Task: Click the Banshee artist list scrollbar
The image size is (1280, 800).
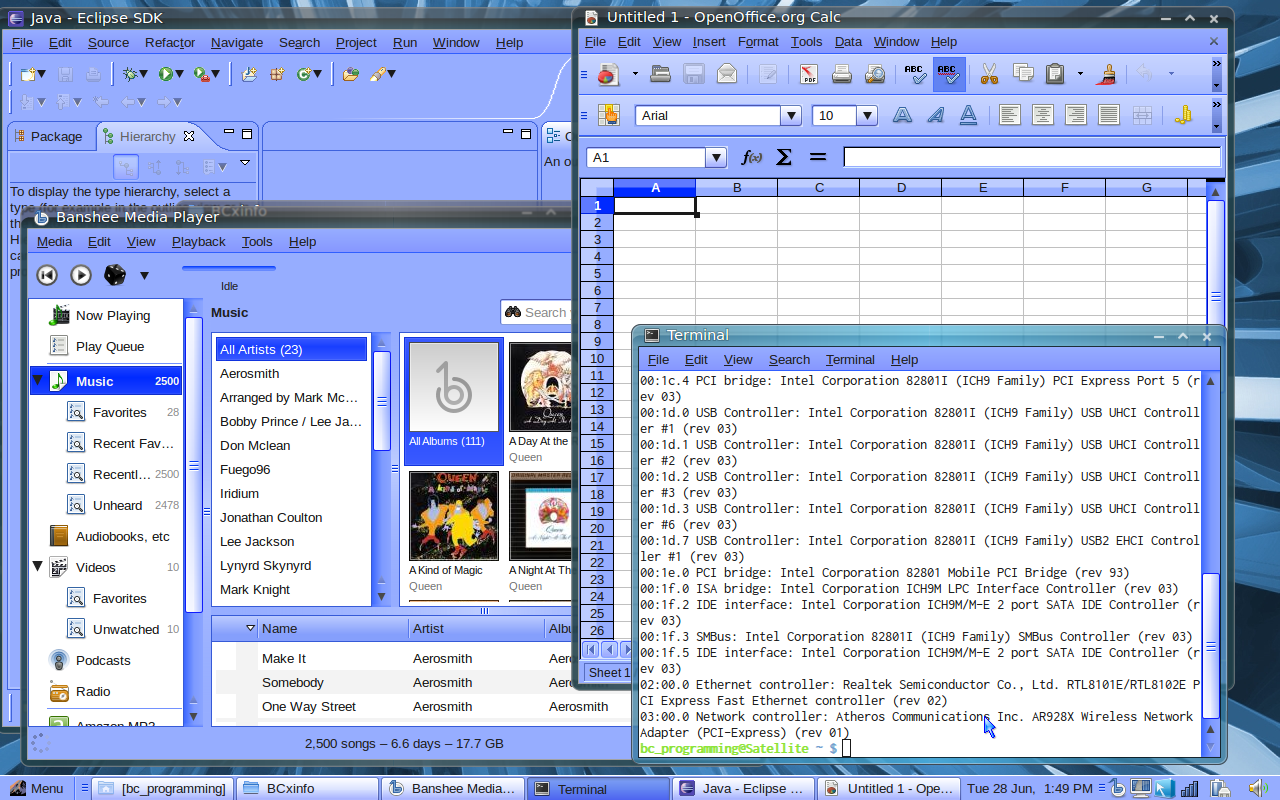Action: click(x=381, y=400)
